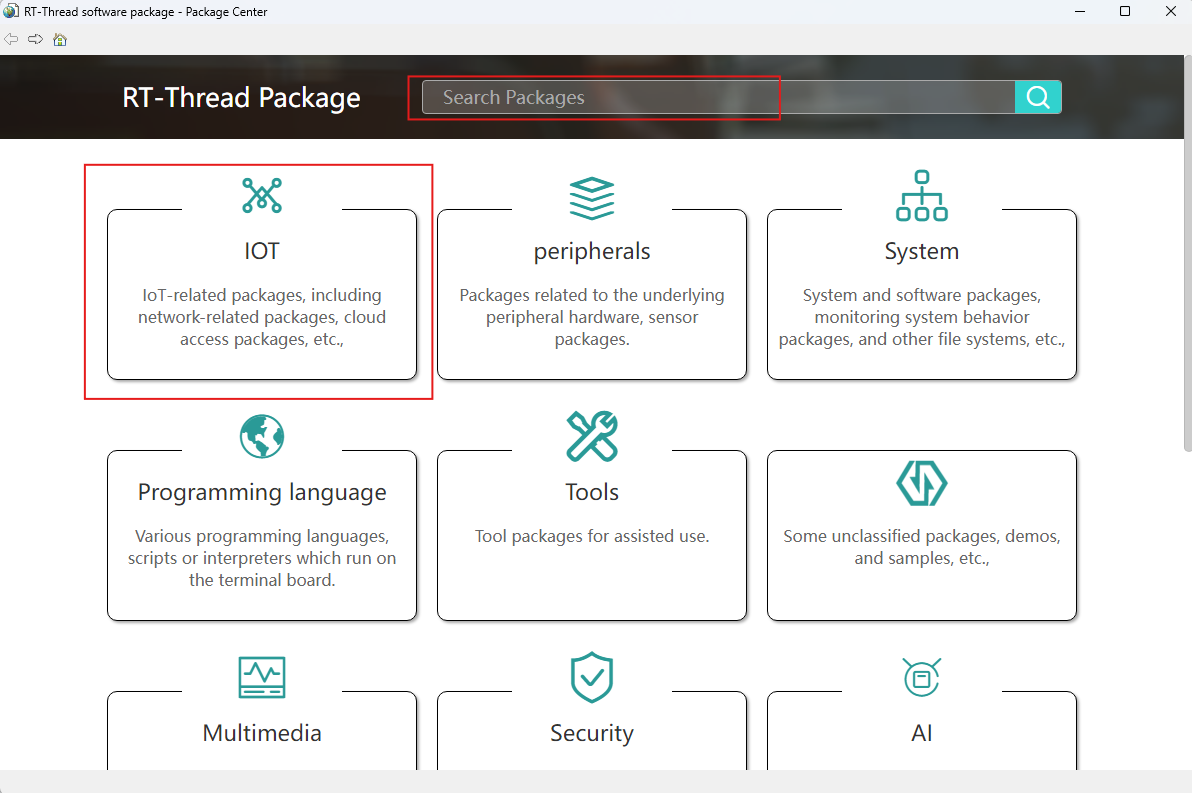
Task: Click the AI robot icon
Action: point(921,677)
